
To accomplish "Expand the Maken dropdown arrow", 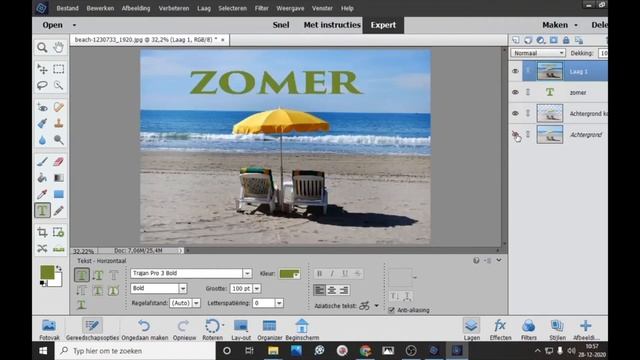I will click(x=576, y=25).
